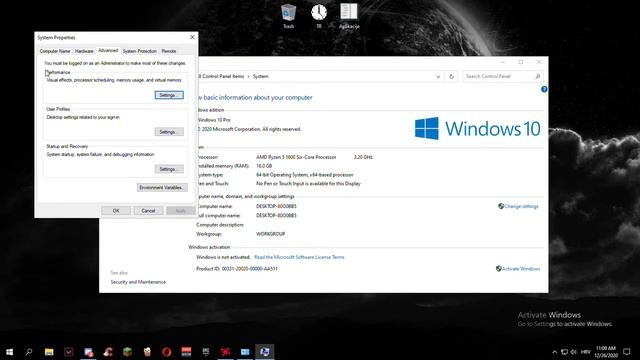The height and width of the screenshot is (360, 640).
Task: Select the Product ID number text
Action: [250, 269]
